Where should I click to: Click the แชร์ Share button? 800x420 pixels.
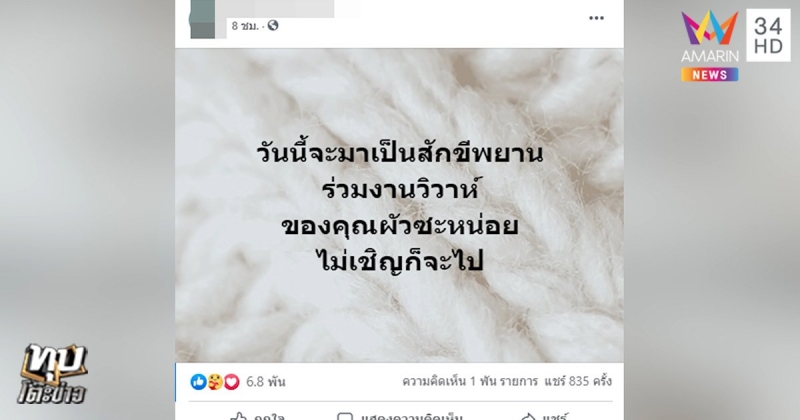coord(544,417)
